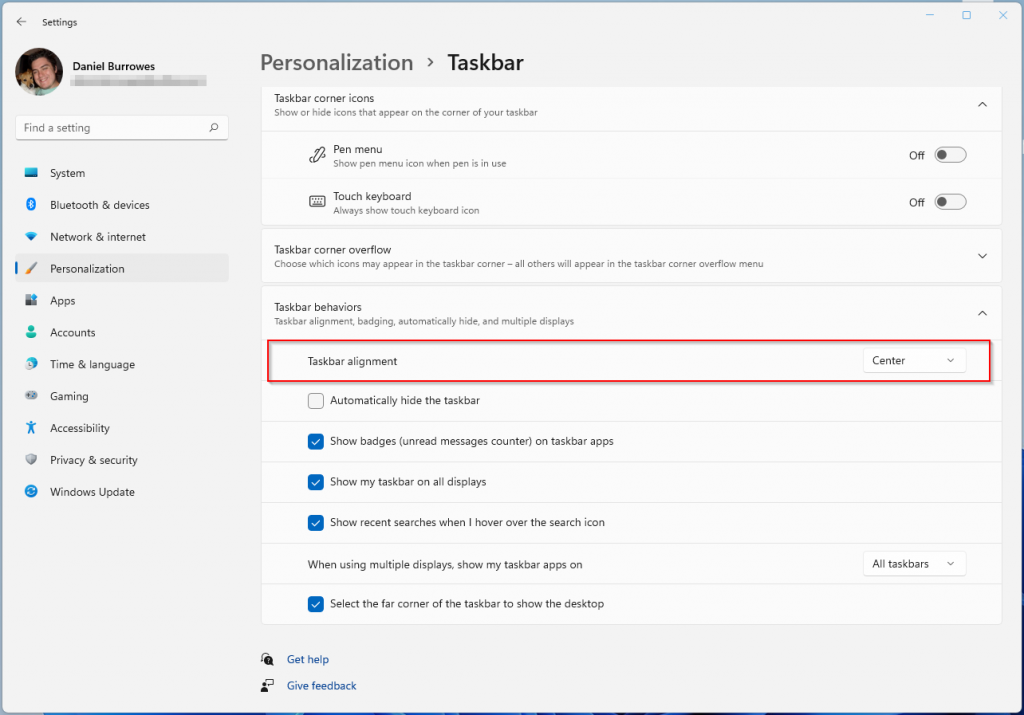Click the Gaming controller icon
The height and width of the screenshot is (715, 1024).
coord(31,396)
